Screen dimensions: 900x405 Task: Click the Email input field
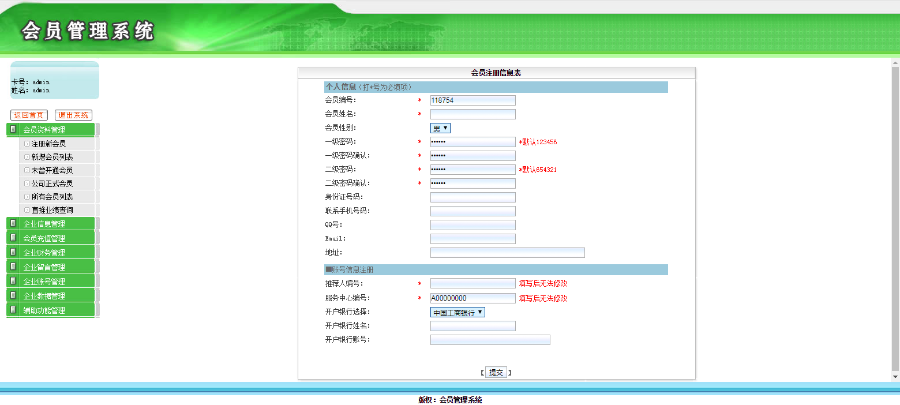click(x=473, y=239)
